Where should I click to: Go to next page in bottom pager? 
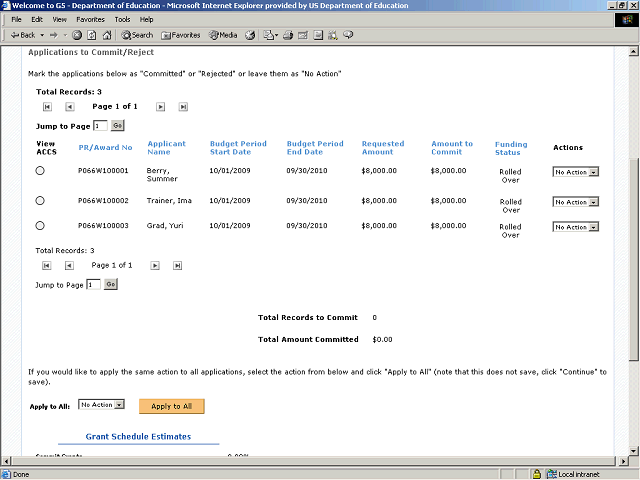[x=155, y=266]
